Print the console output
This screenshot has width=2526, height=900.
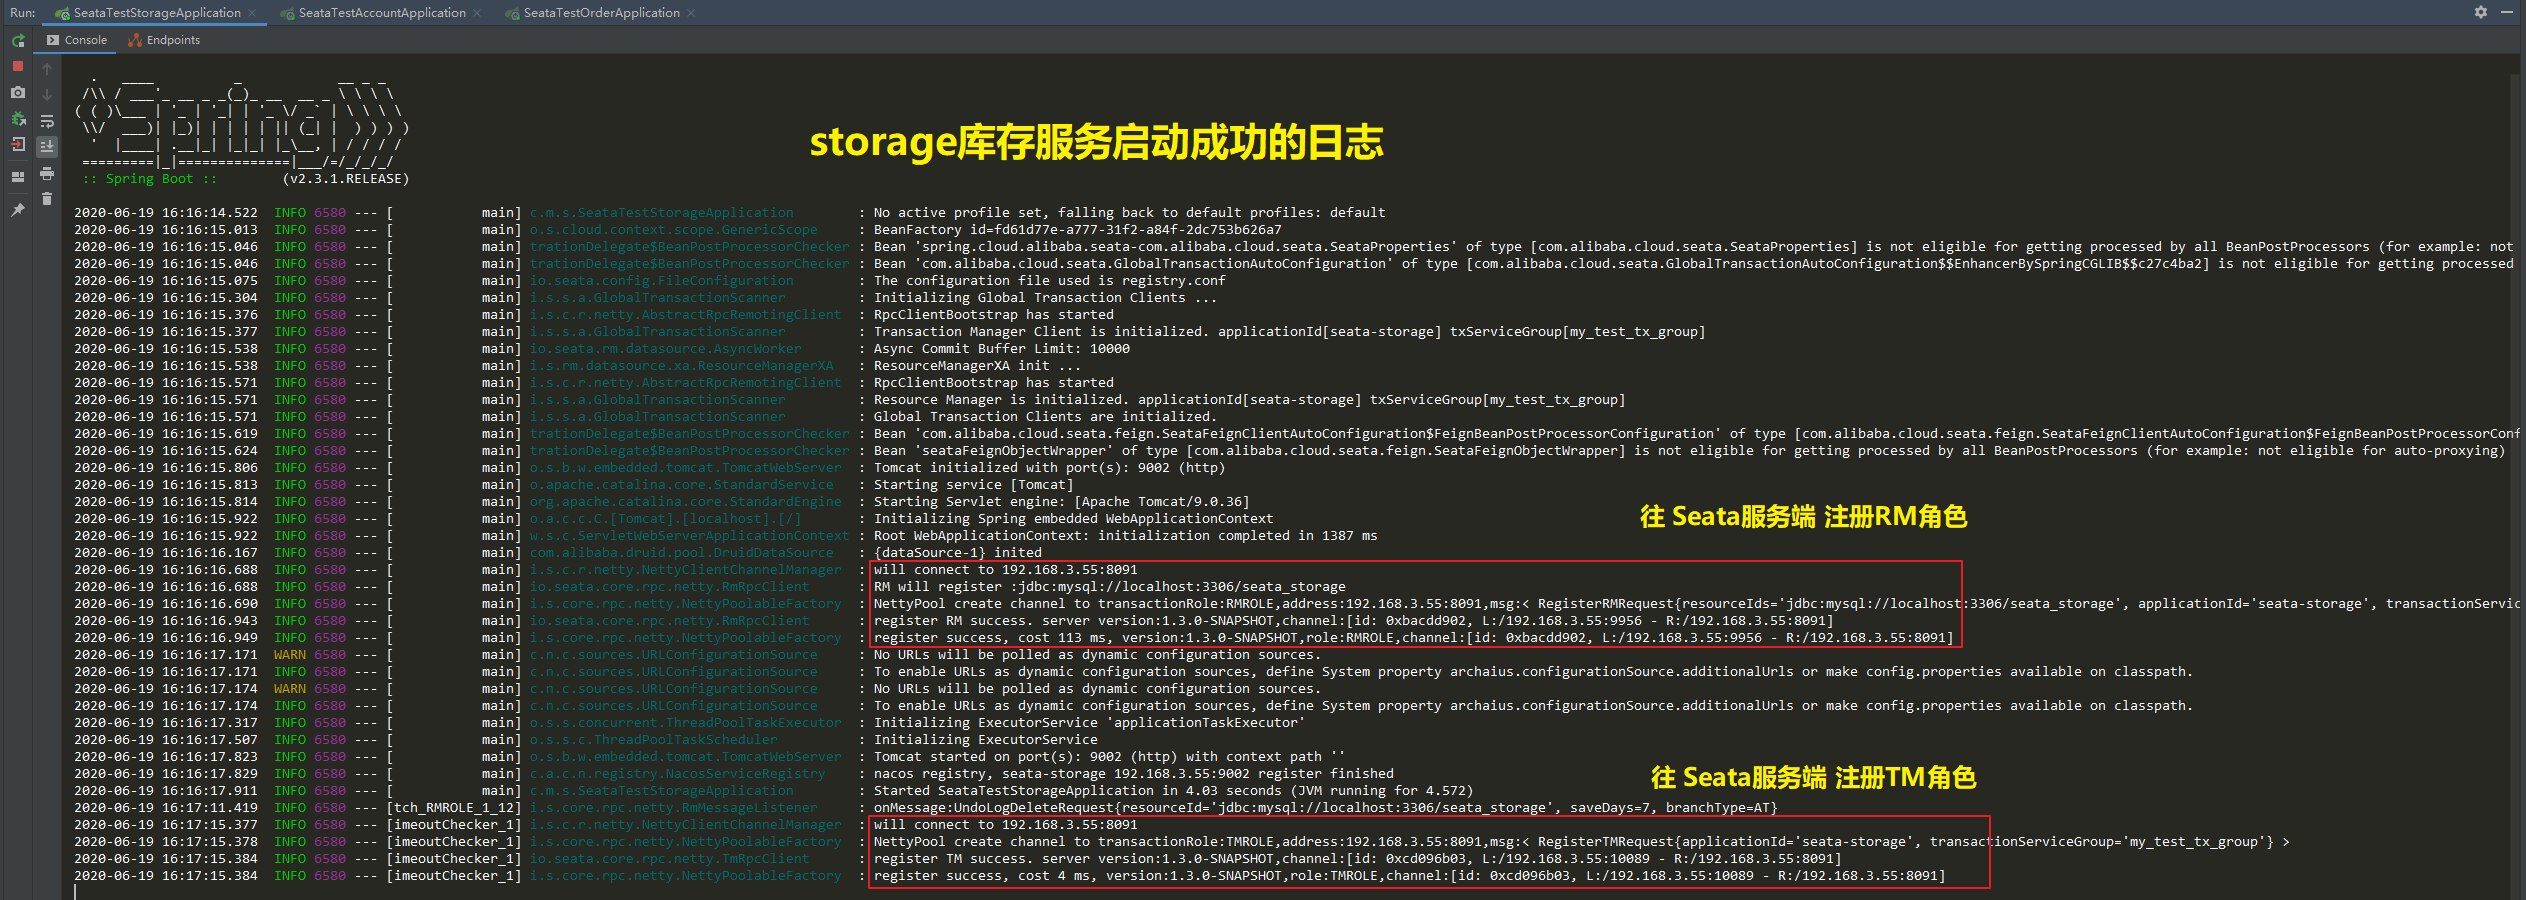(47, 173)
